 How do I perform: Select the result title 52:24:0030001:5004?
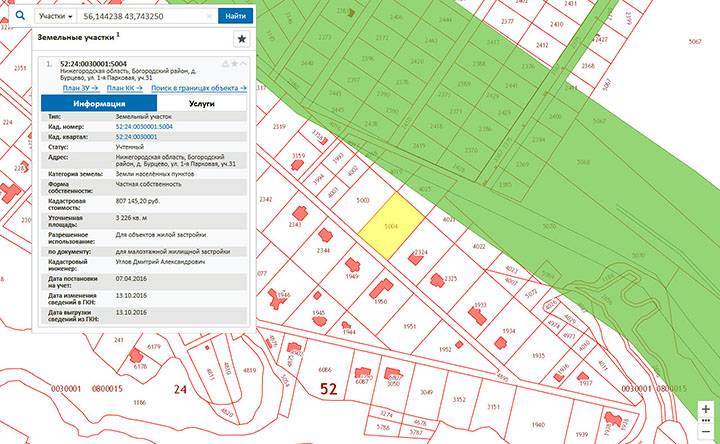tap(93, 64)
